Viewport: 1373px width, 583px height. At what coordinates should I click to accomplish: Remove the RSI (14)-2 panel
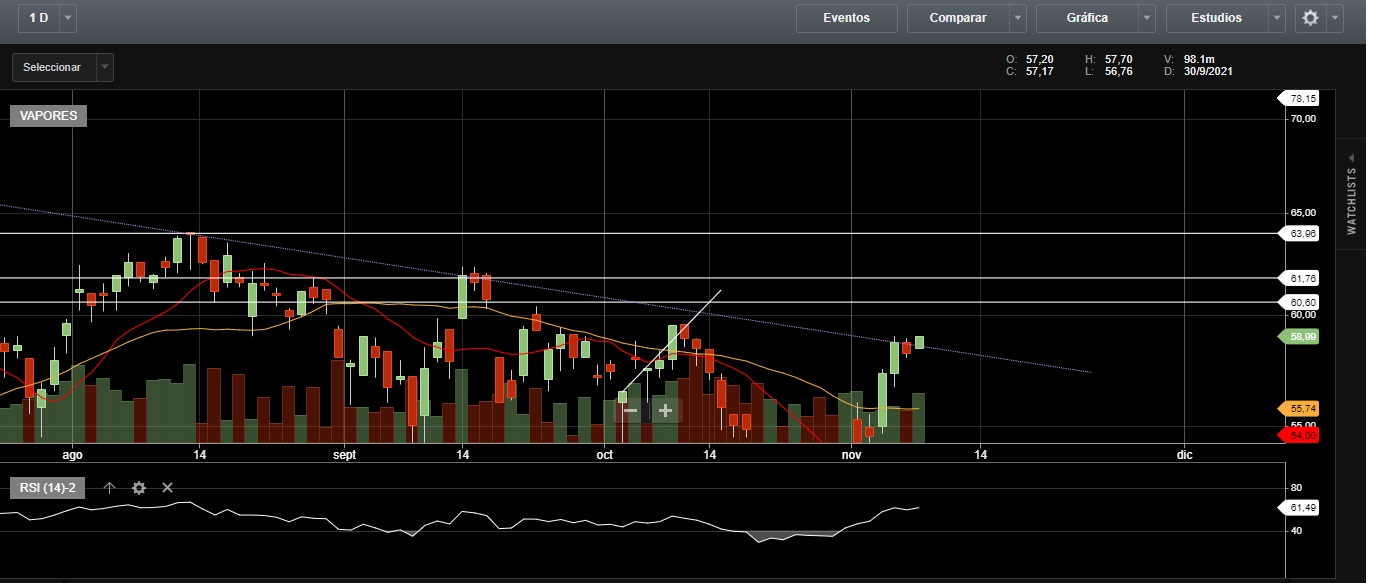(x=167, y=488)
